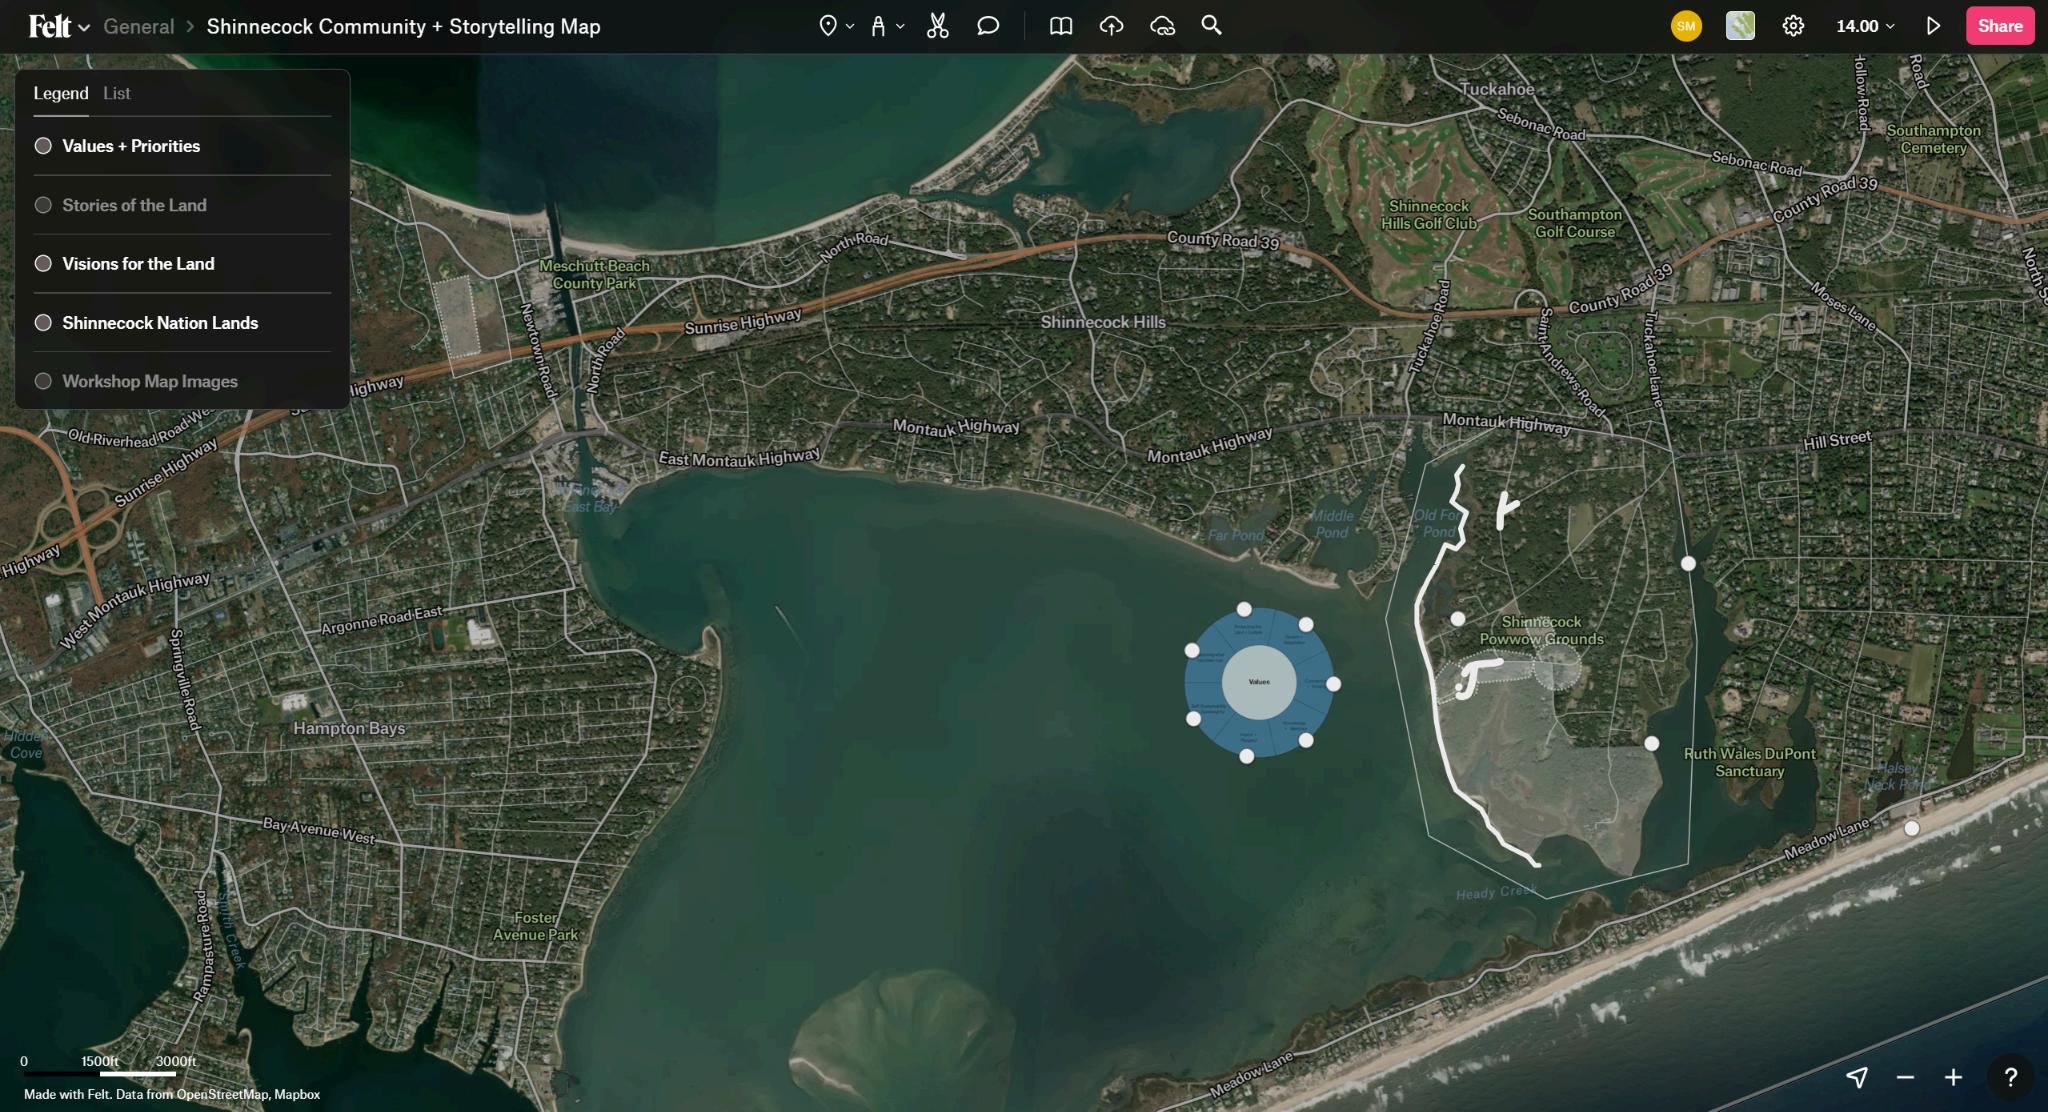Switch to the List tab
The height and width of the screenshot is (1112, 2048).
[x=116, y=93]
